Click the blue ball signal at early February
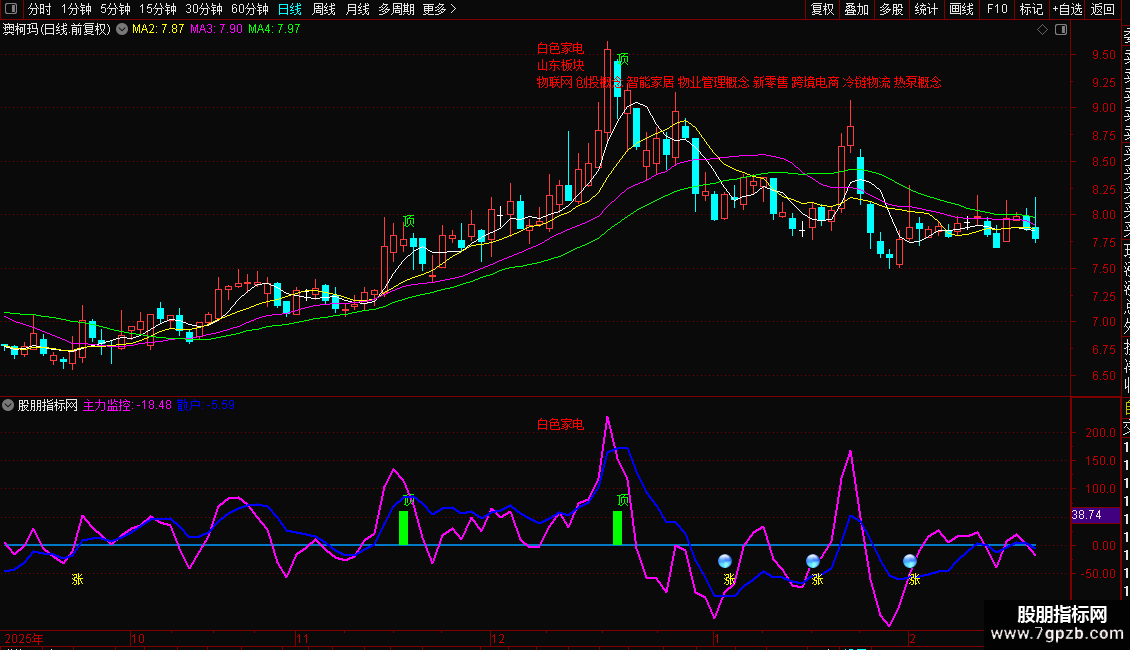 (910, 561)
